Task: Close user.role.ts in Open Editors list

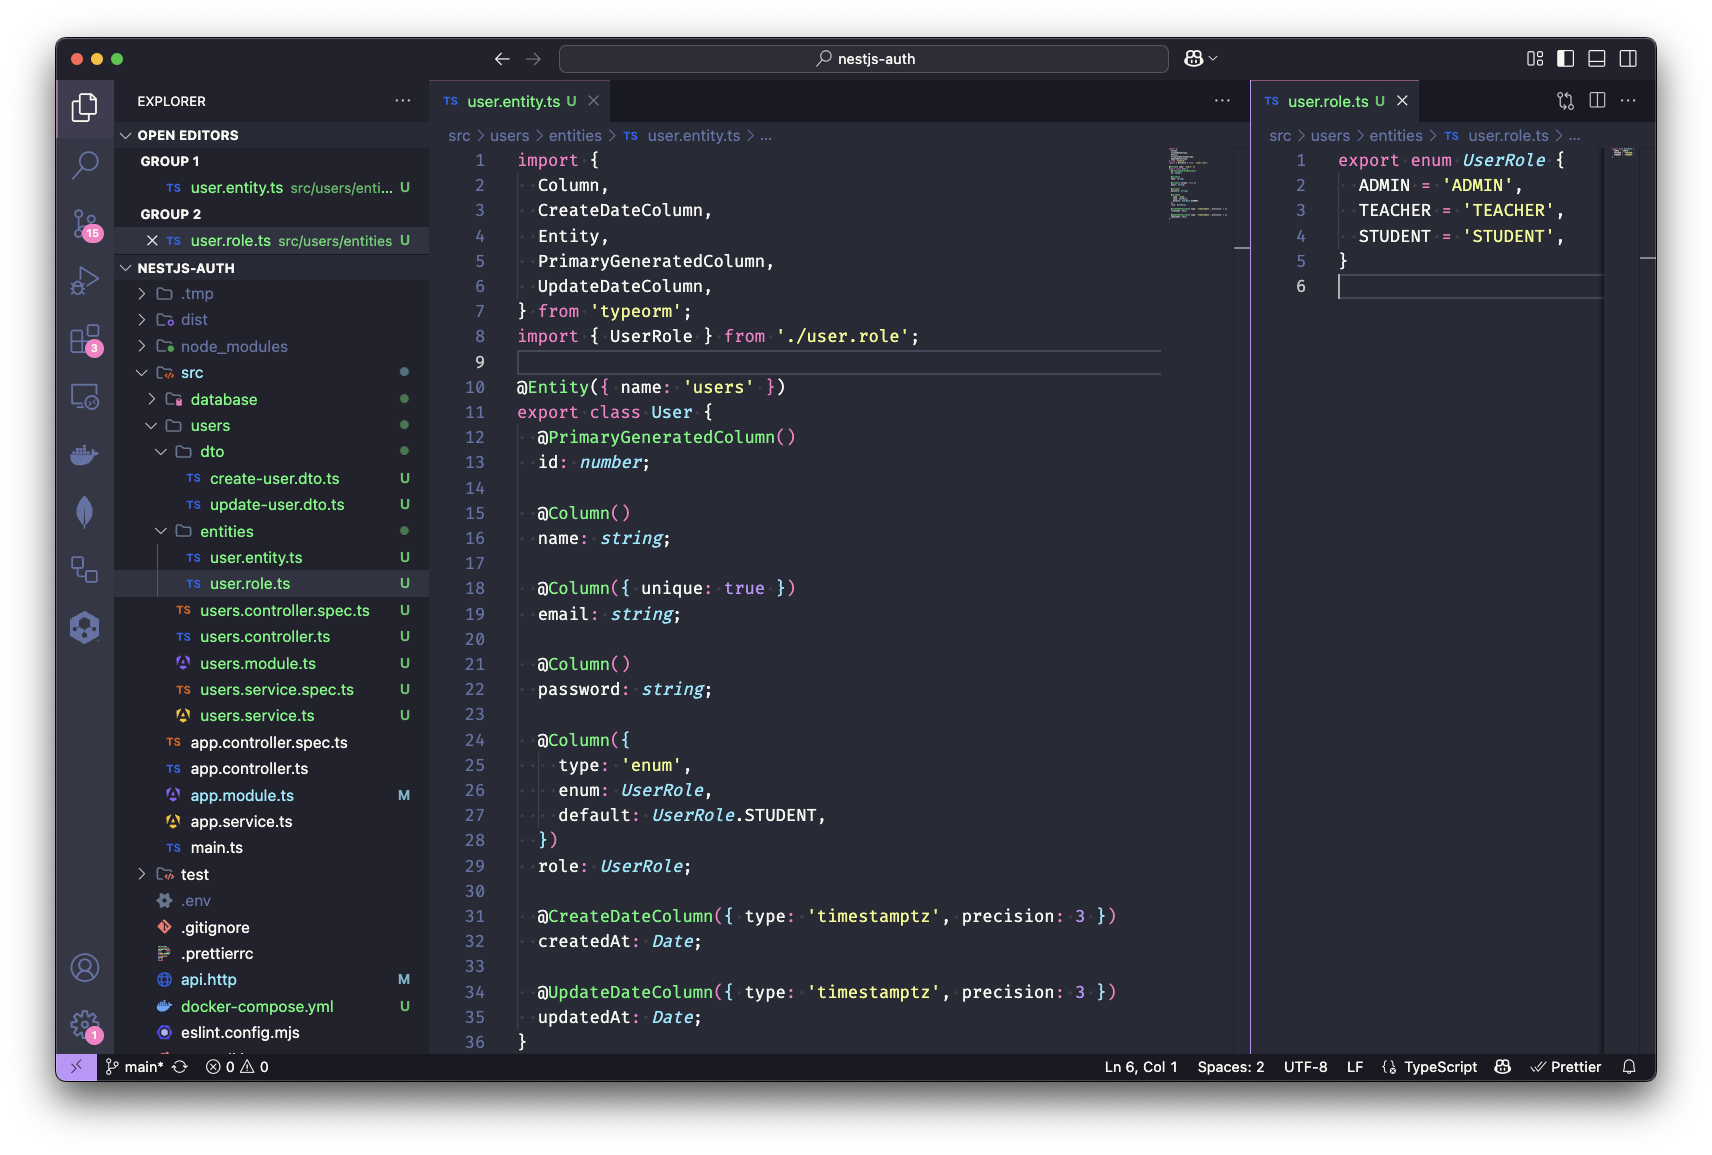Action: point(152,241)
